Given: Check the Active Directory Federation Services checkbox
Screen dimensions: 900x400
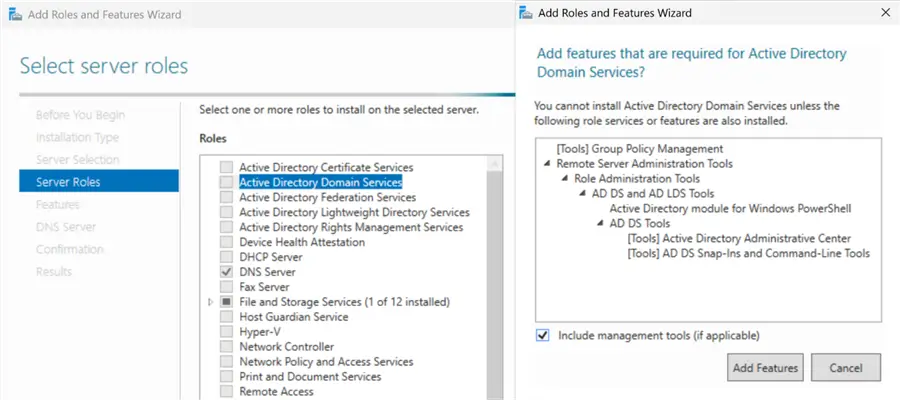Looking at the screenshot, I should (227, 197).
